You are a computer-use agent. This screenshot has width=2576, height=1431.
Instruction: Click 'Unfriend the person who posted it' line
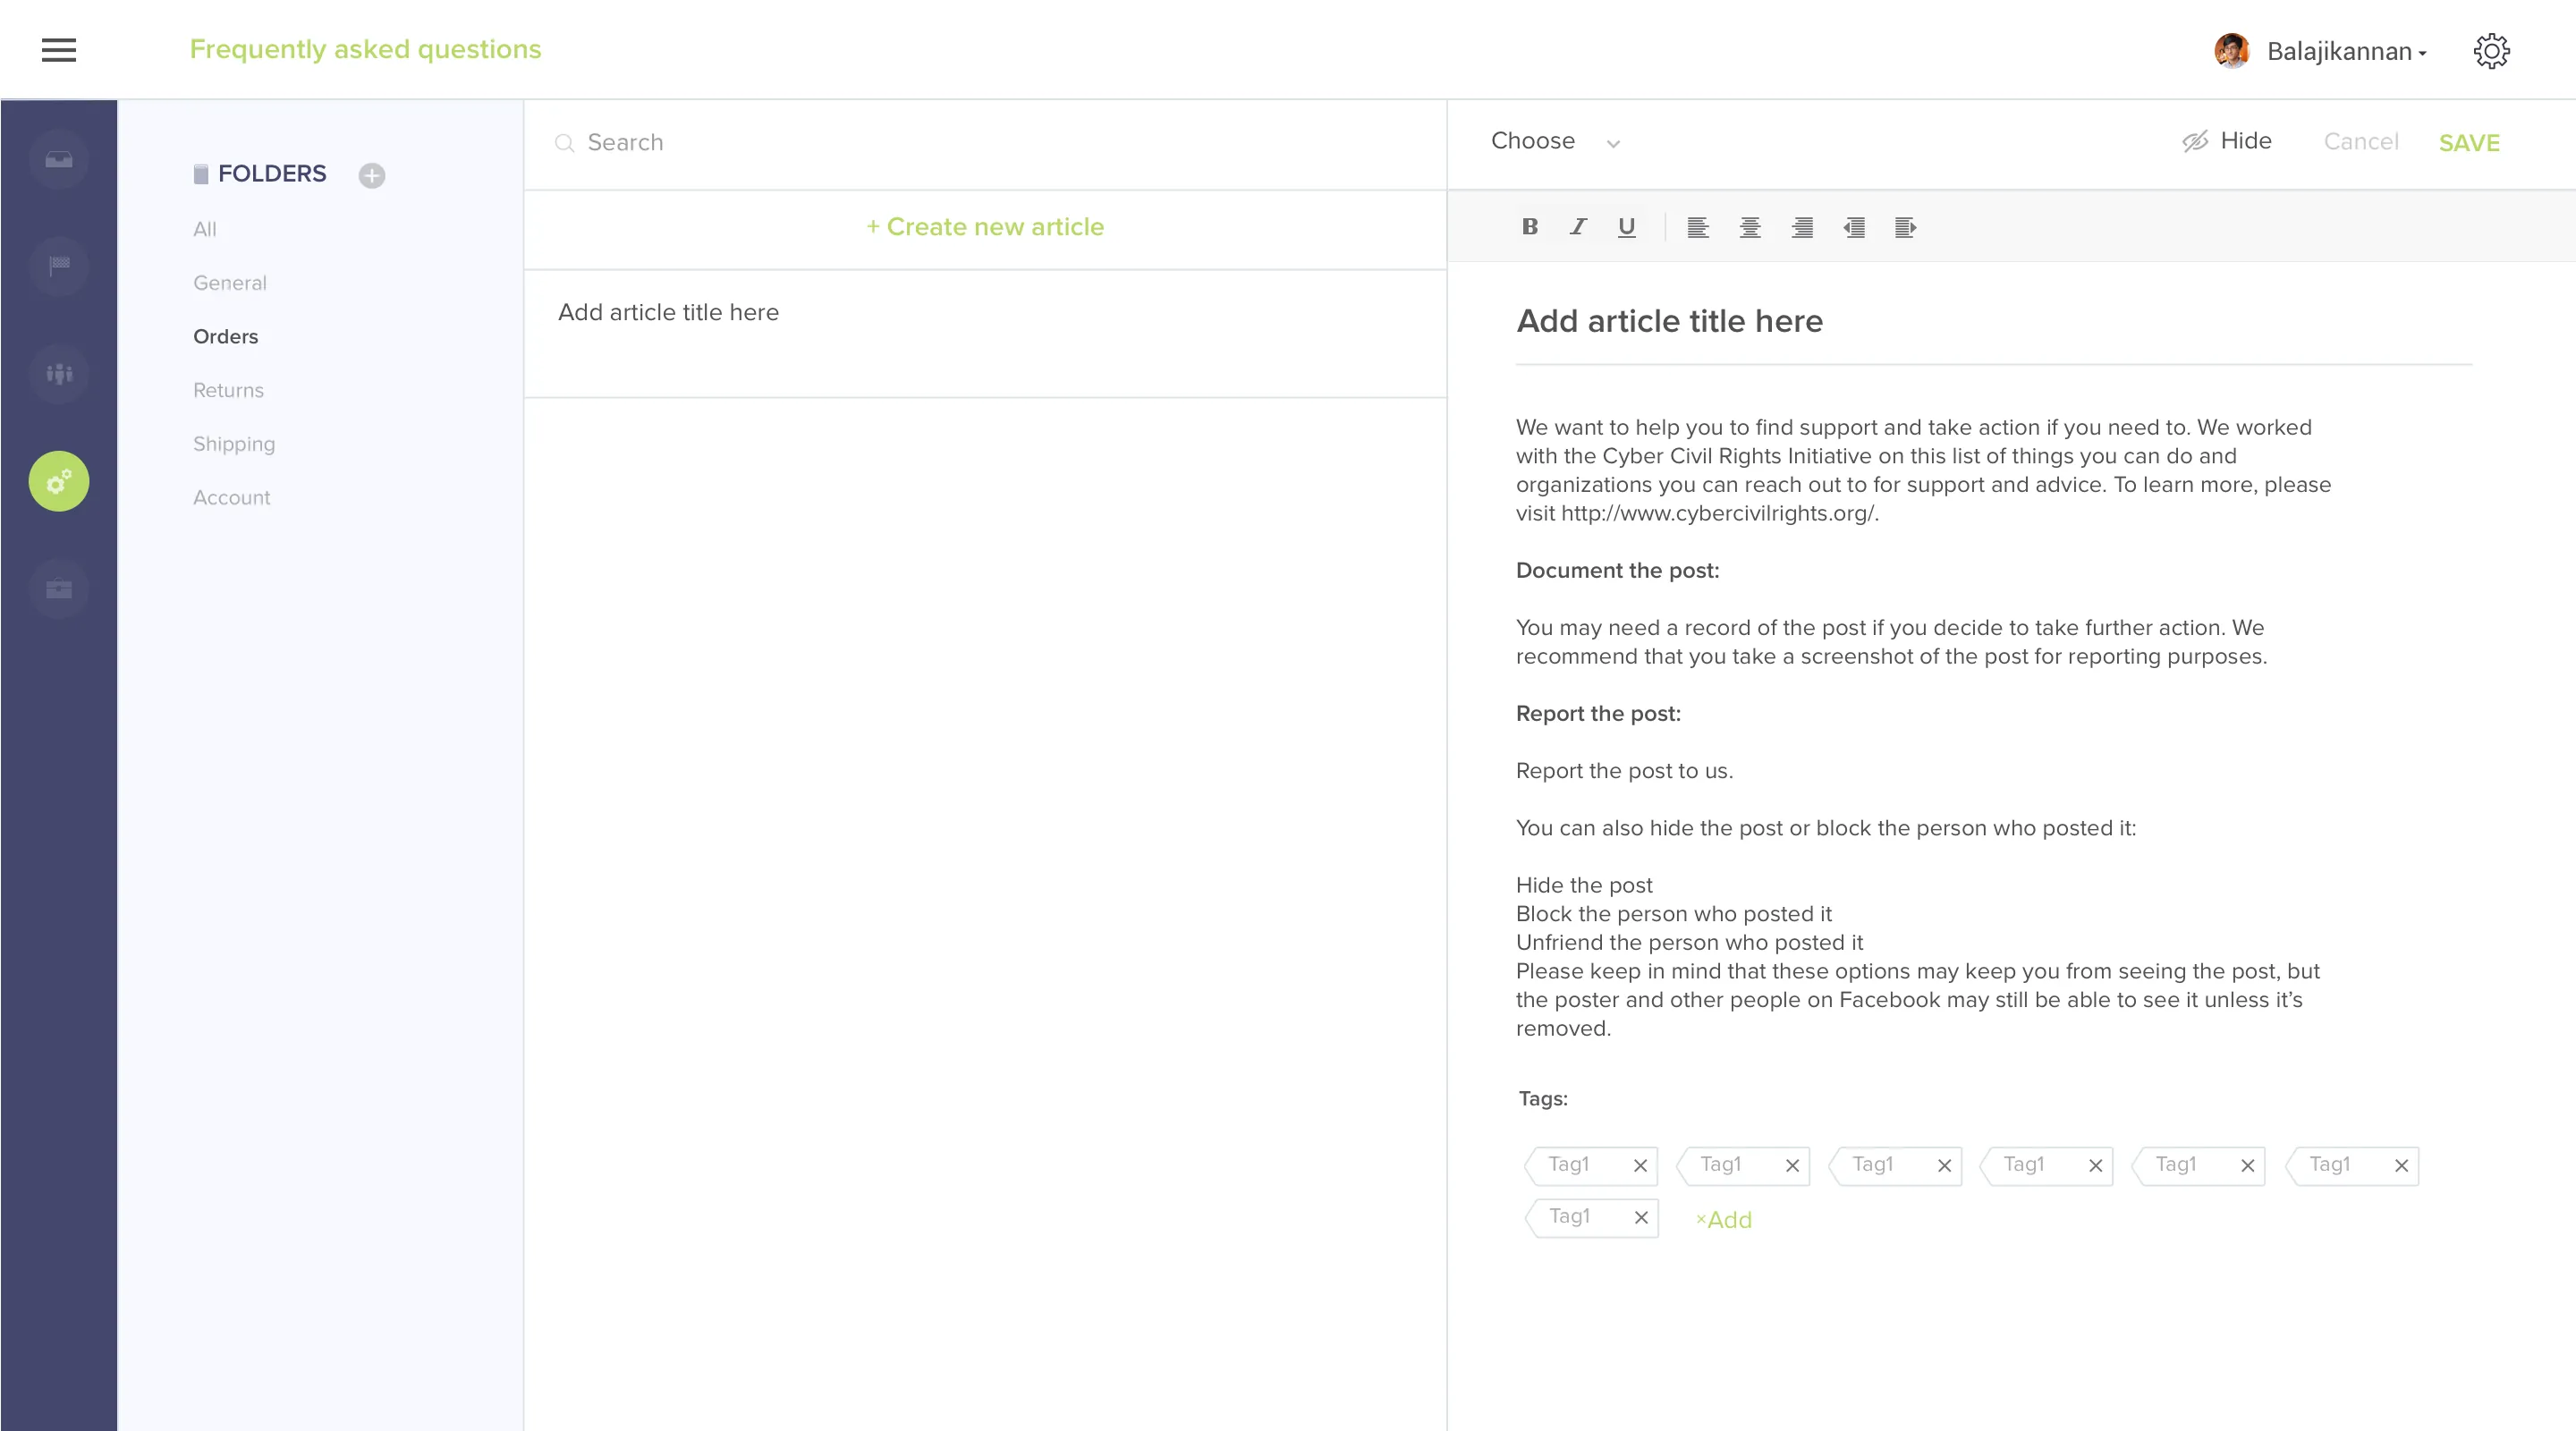(1689, 942)
